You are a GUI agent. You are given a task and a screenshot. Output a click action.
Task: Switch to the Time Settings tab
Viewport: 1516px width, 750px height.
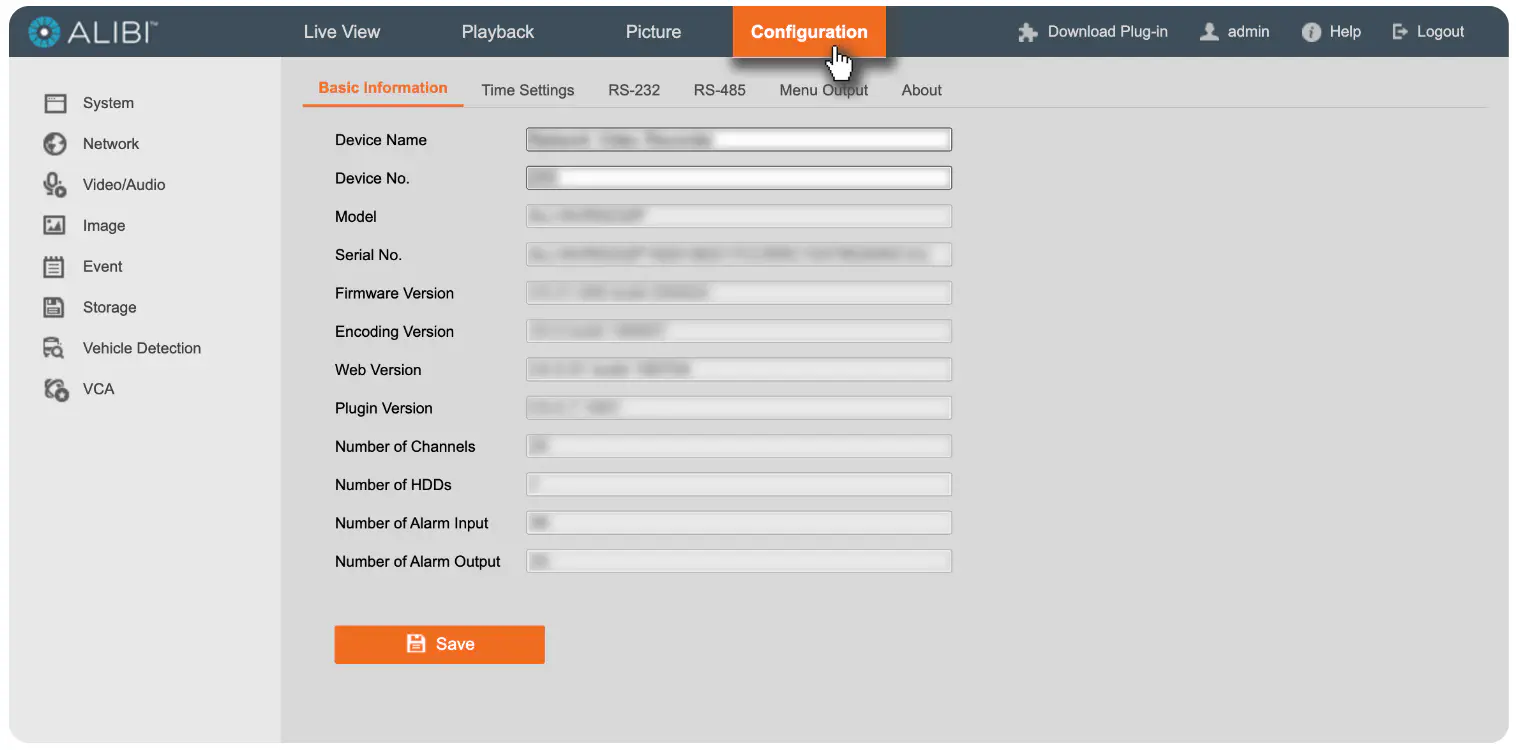coord(528,90)
